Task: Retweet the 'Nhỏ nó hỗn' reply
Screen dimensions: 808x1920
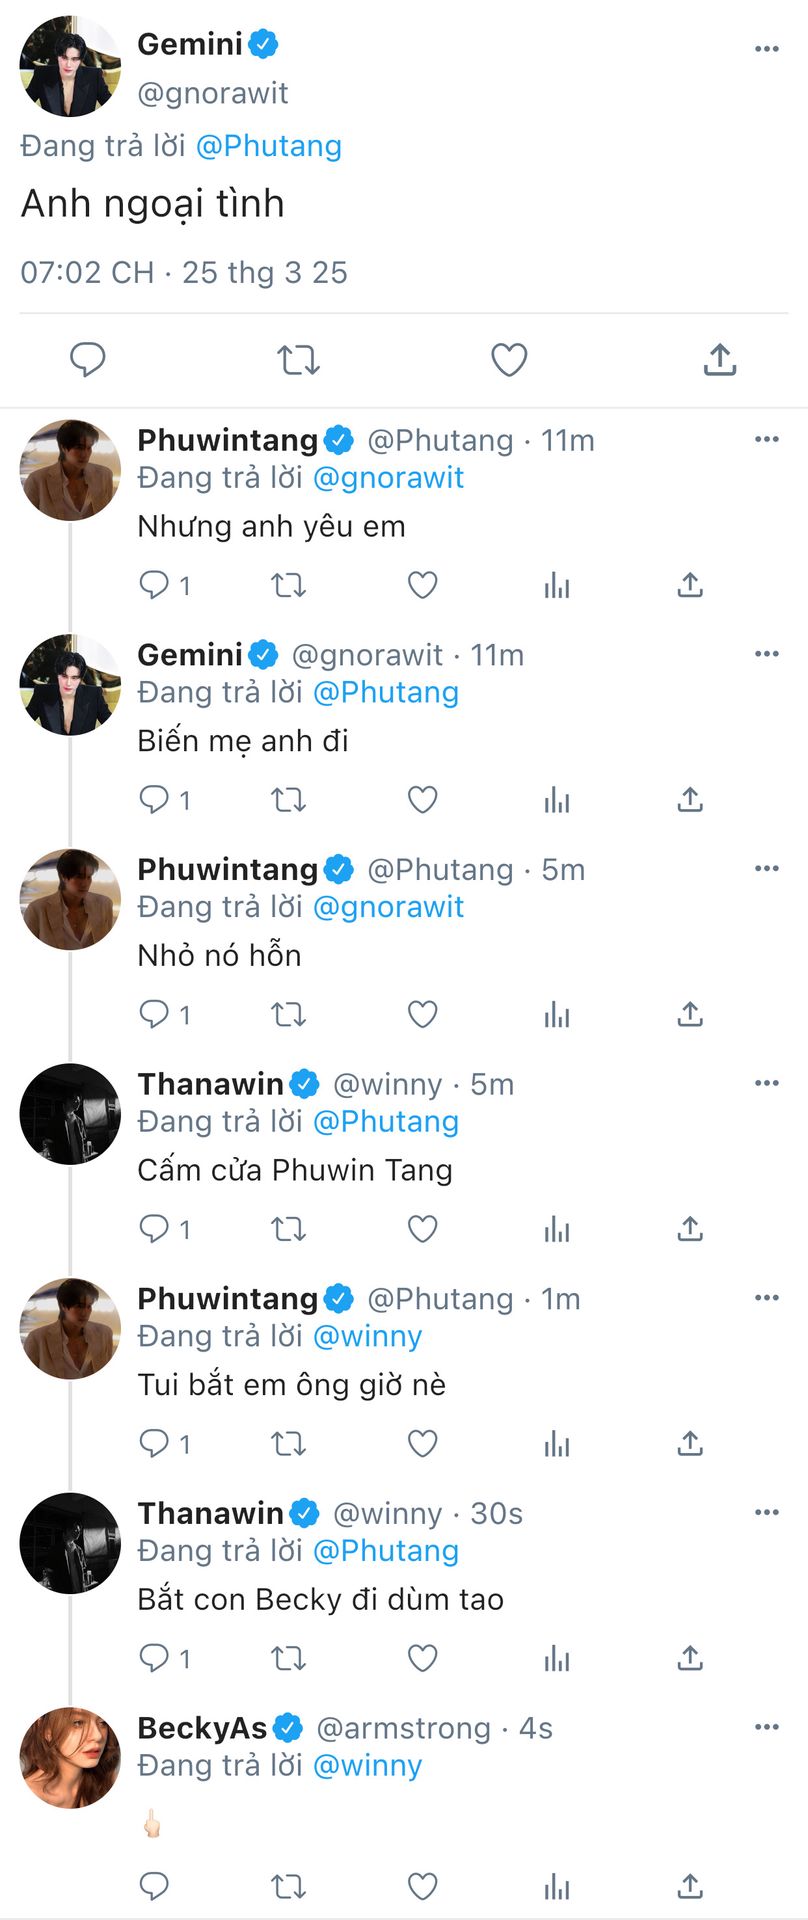Action: point(289,1015)
